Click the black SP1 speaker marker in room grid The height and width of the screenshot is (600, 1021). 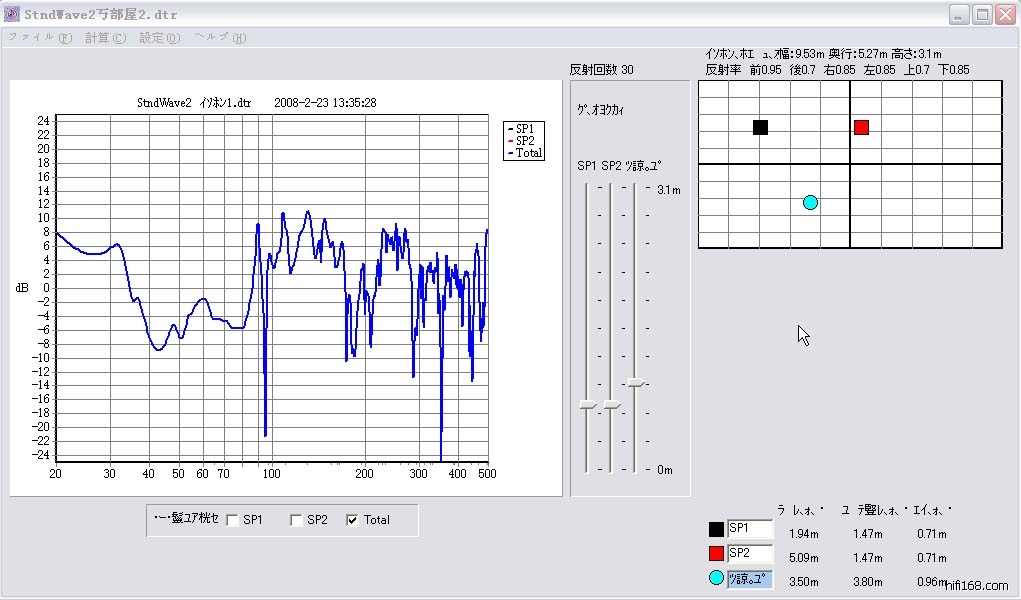[760, 127]
